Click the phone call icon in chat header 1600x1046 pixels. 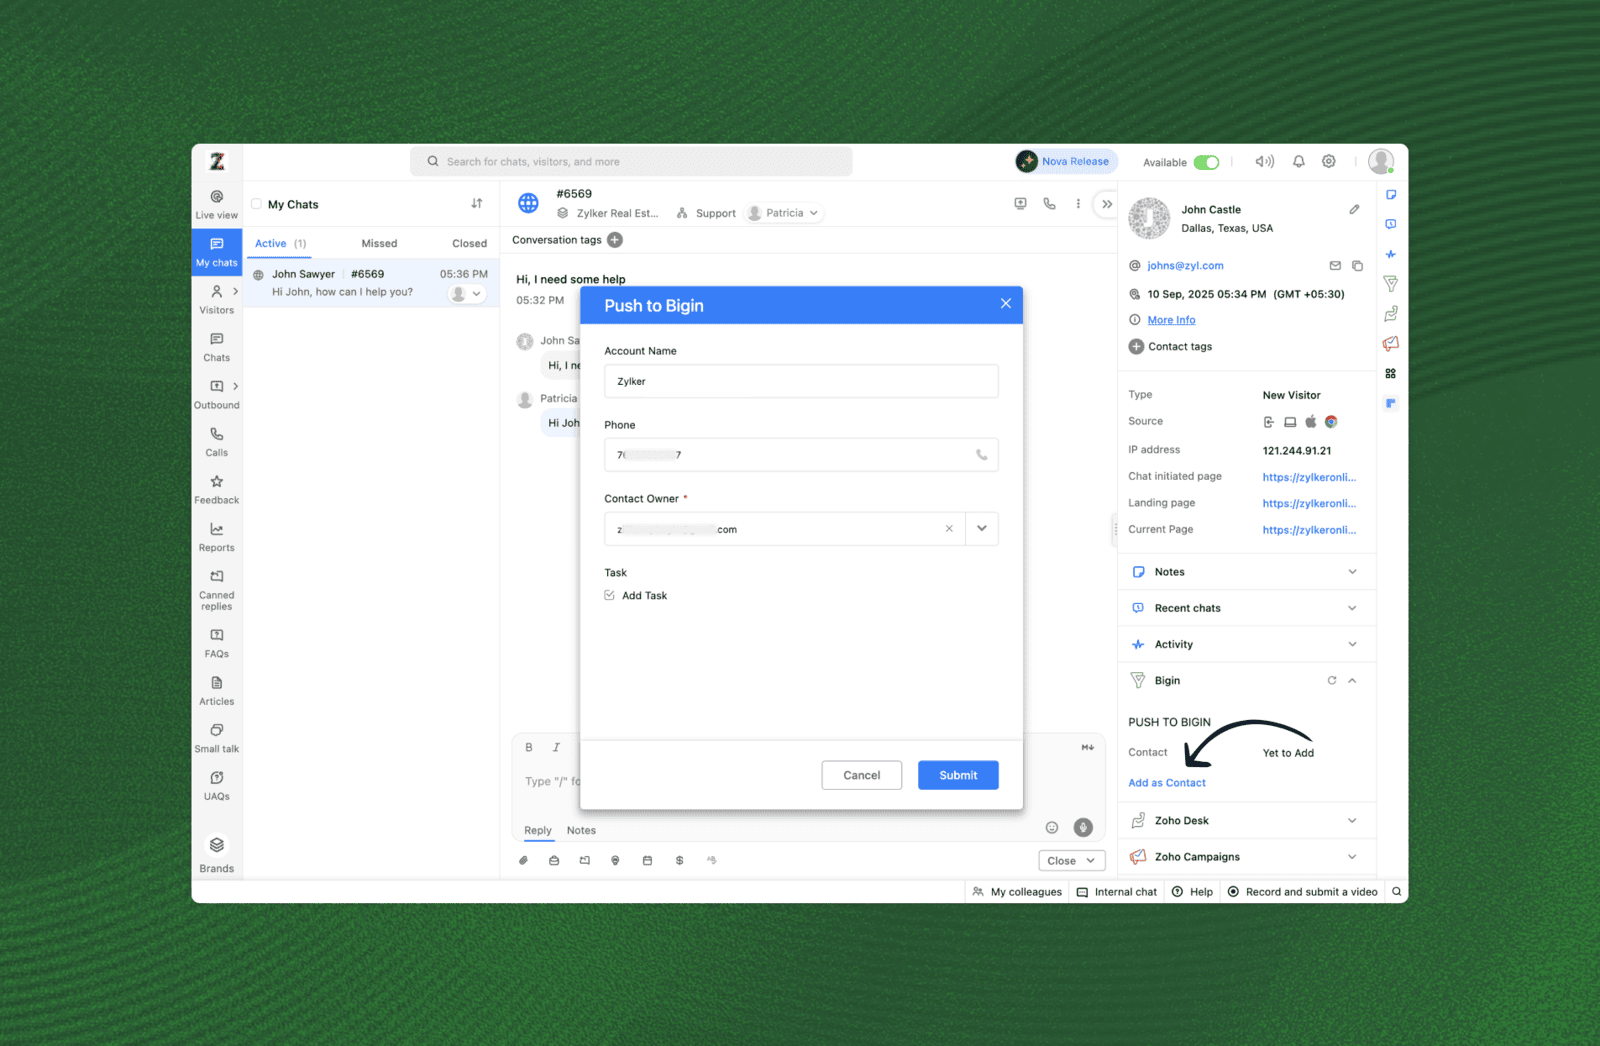pos(1049,204)
